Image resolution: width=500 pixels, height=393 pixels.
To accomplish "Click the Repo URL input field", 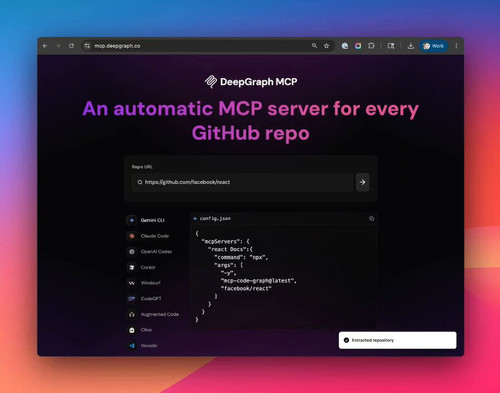I will [x=243, y=182].
